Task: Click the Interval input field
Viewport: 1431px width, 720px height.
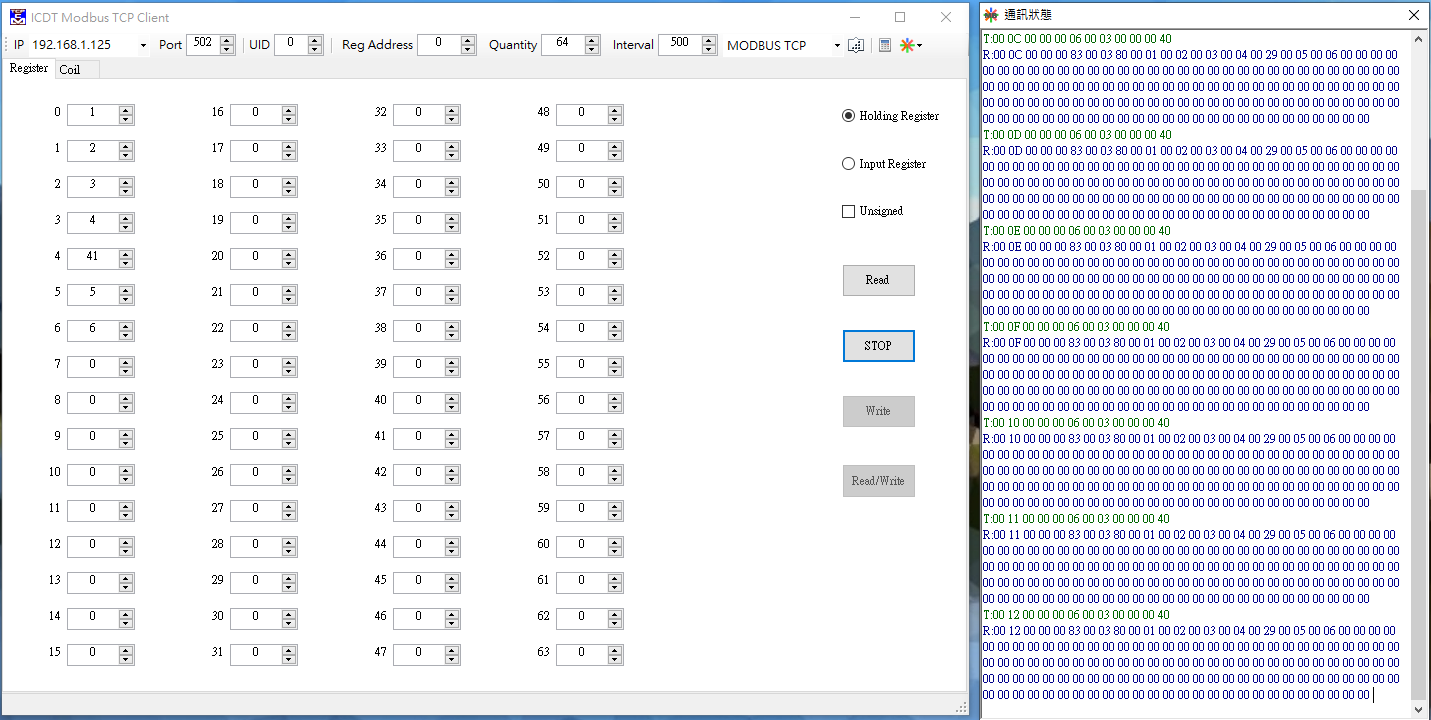Action: click(680, 44)
